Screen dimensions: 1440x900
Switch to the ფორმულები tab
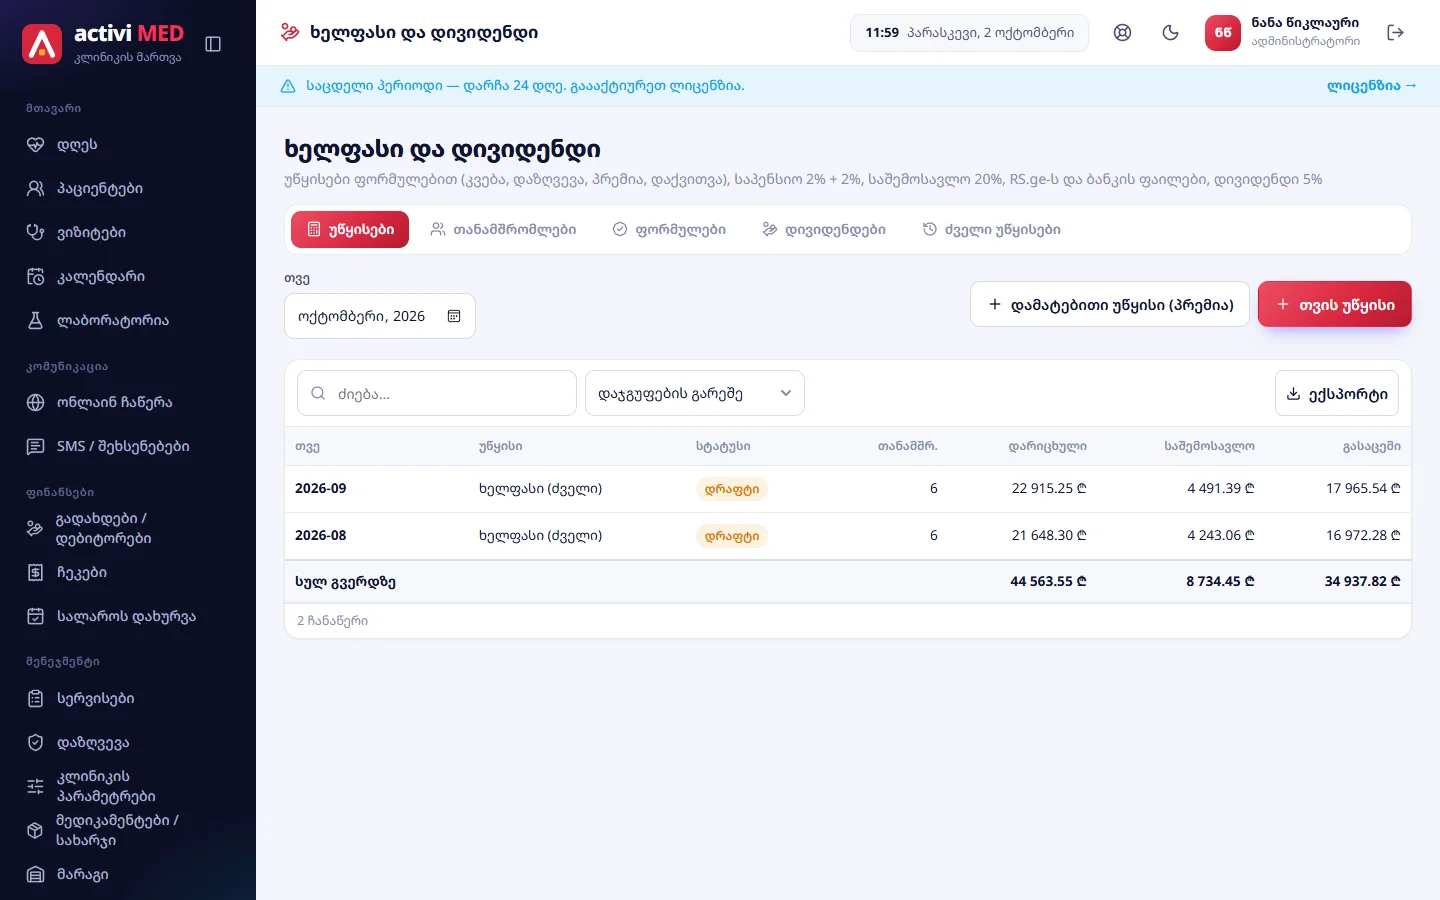(669, 229)
